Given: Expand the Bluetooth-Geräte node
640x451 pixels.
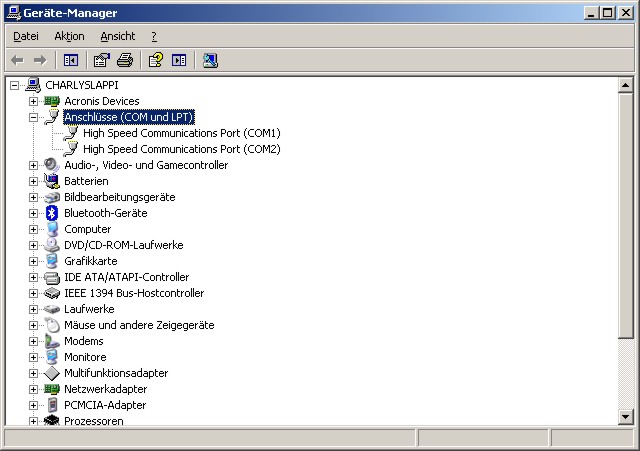Looking at the screenshot, I should [x=33, y=213].
